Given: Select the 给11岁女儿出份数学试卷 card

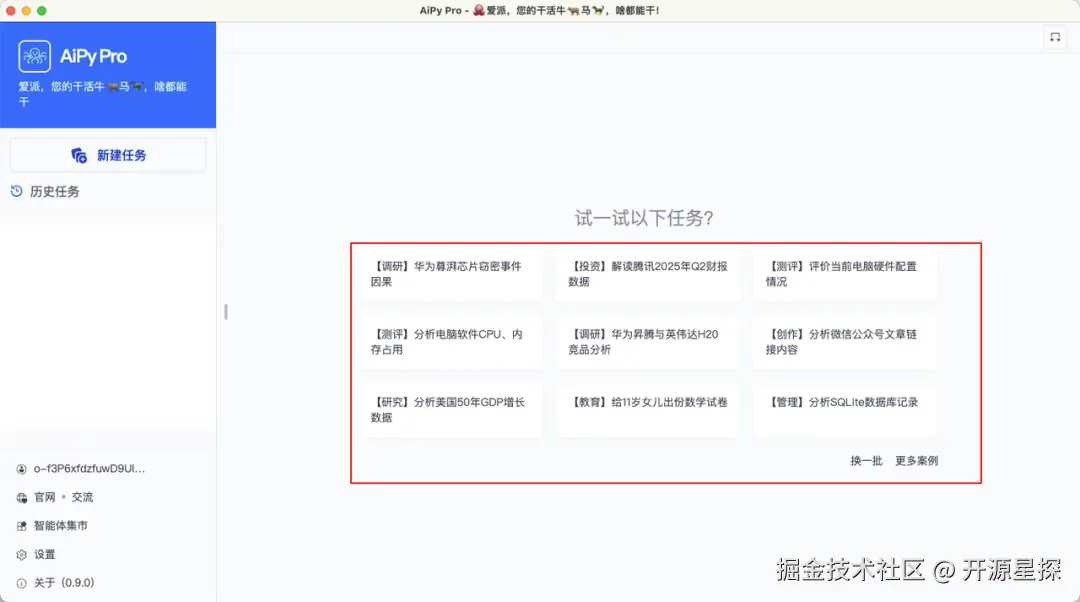Looking at the screenshot, I should [x=648, y=409].
